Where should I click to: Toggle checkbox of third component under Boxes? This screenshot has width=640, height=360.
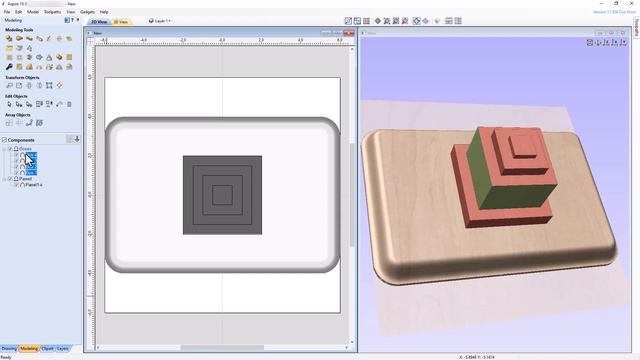click(17, 167)
